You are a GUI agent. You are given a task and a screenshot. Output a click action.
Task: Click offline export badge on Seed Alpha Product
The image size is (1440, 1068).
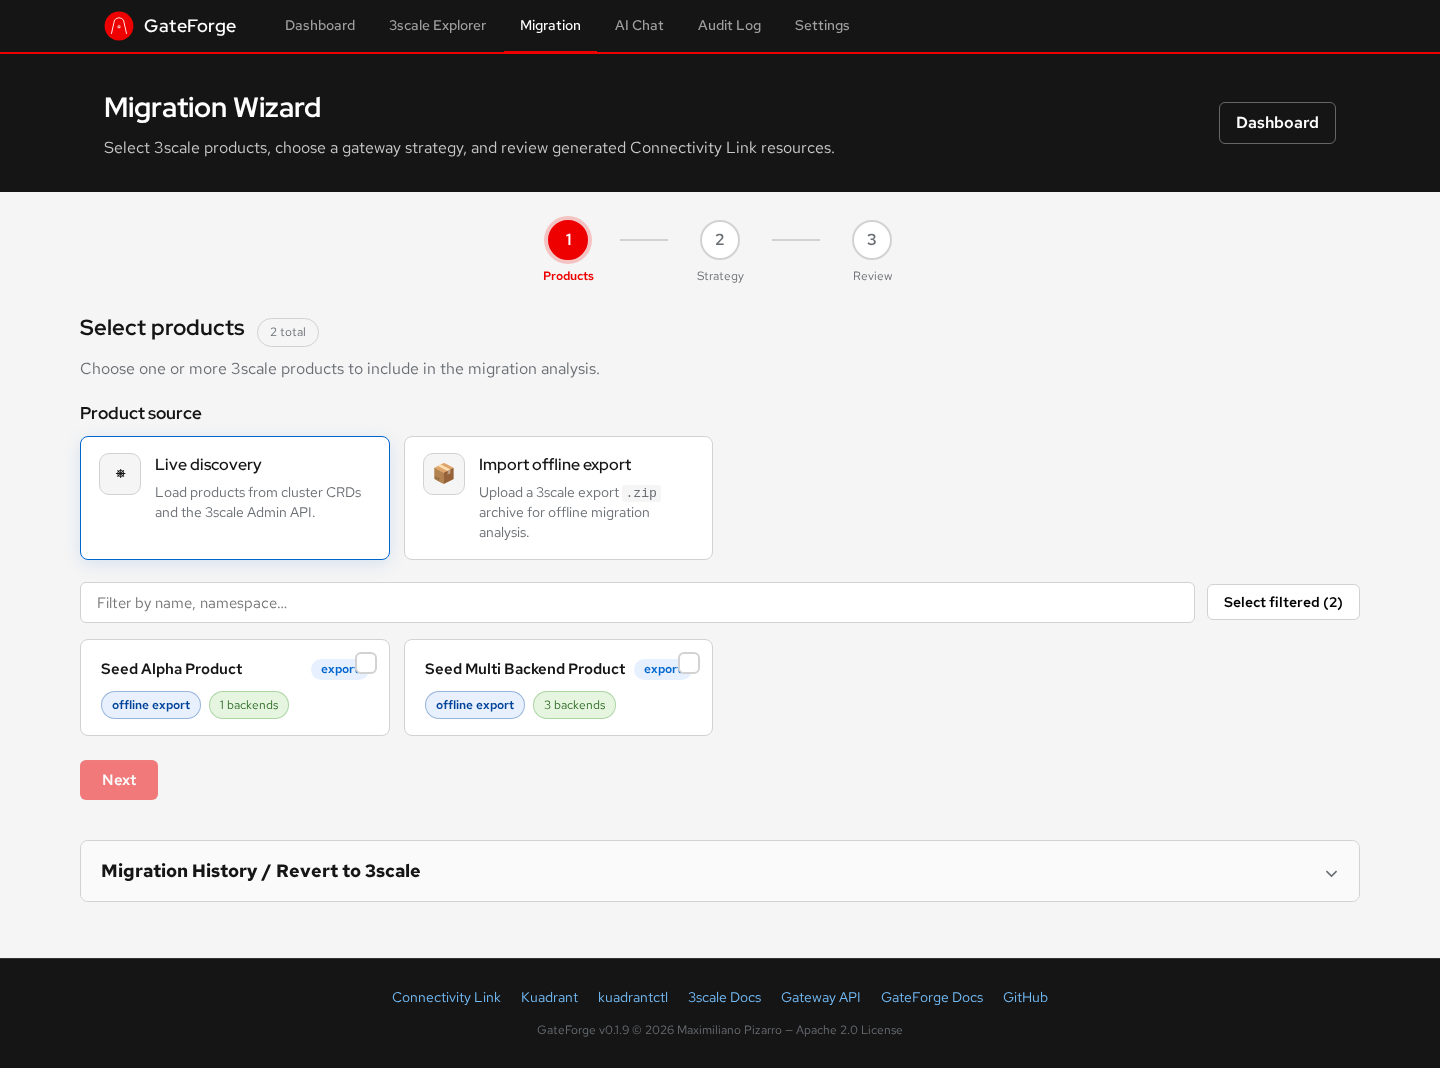pyautogui.click(x=151, y=705)
